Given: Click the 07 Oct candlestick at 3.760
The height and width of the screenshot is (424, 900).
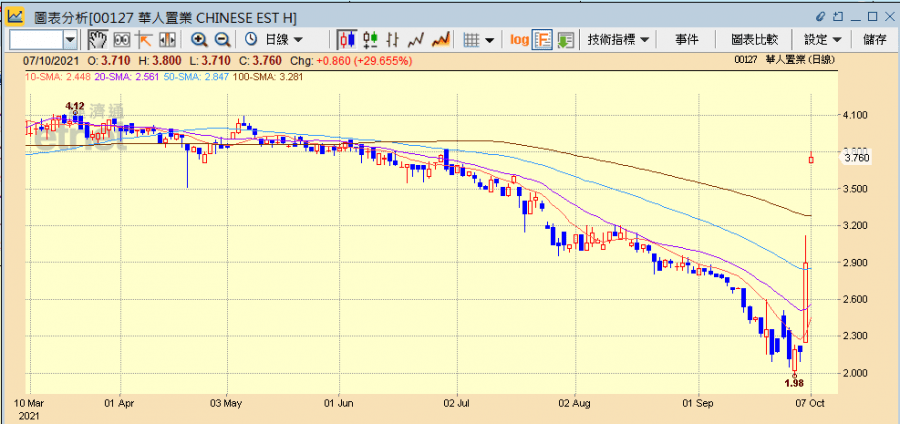Looking at the screenshot, I should (x=811, y=158).
